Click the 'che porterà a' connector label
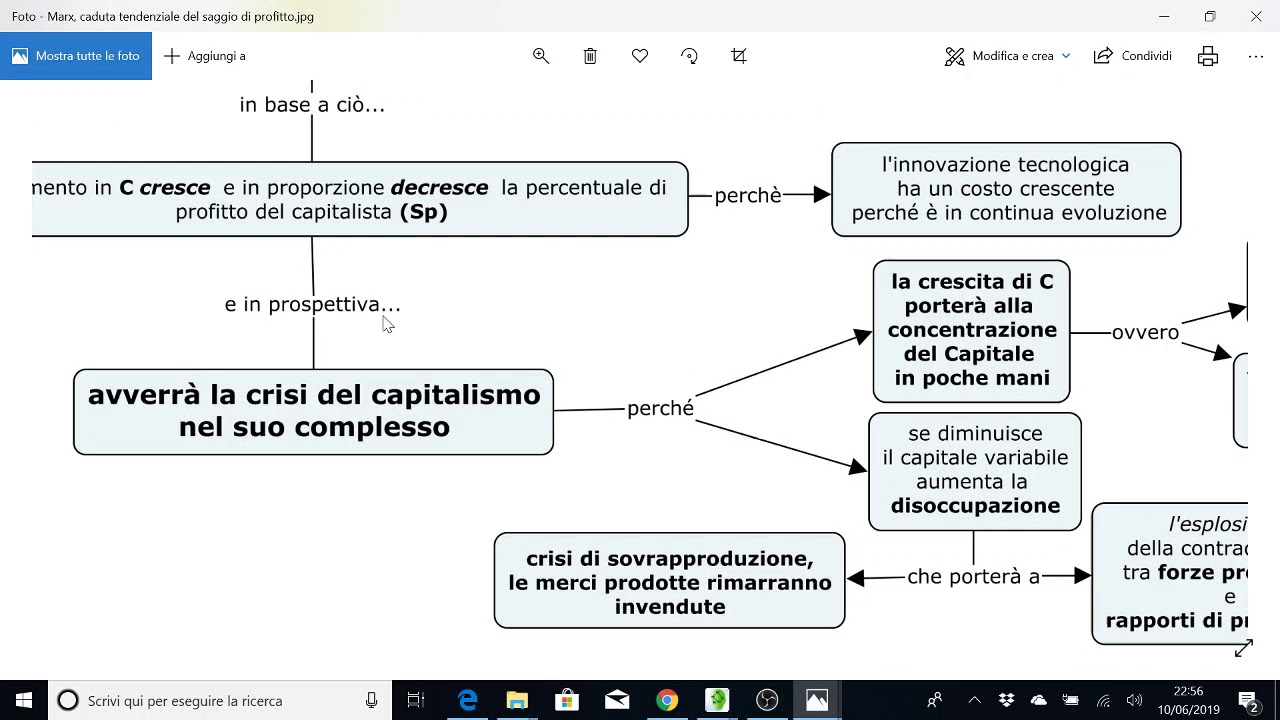1280x720 pixels. (973, 576)
